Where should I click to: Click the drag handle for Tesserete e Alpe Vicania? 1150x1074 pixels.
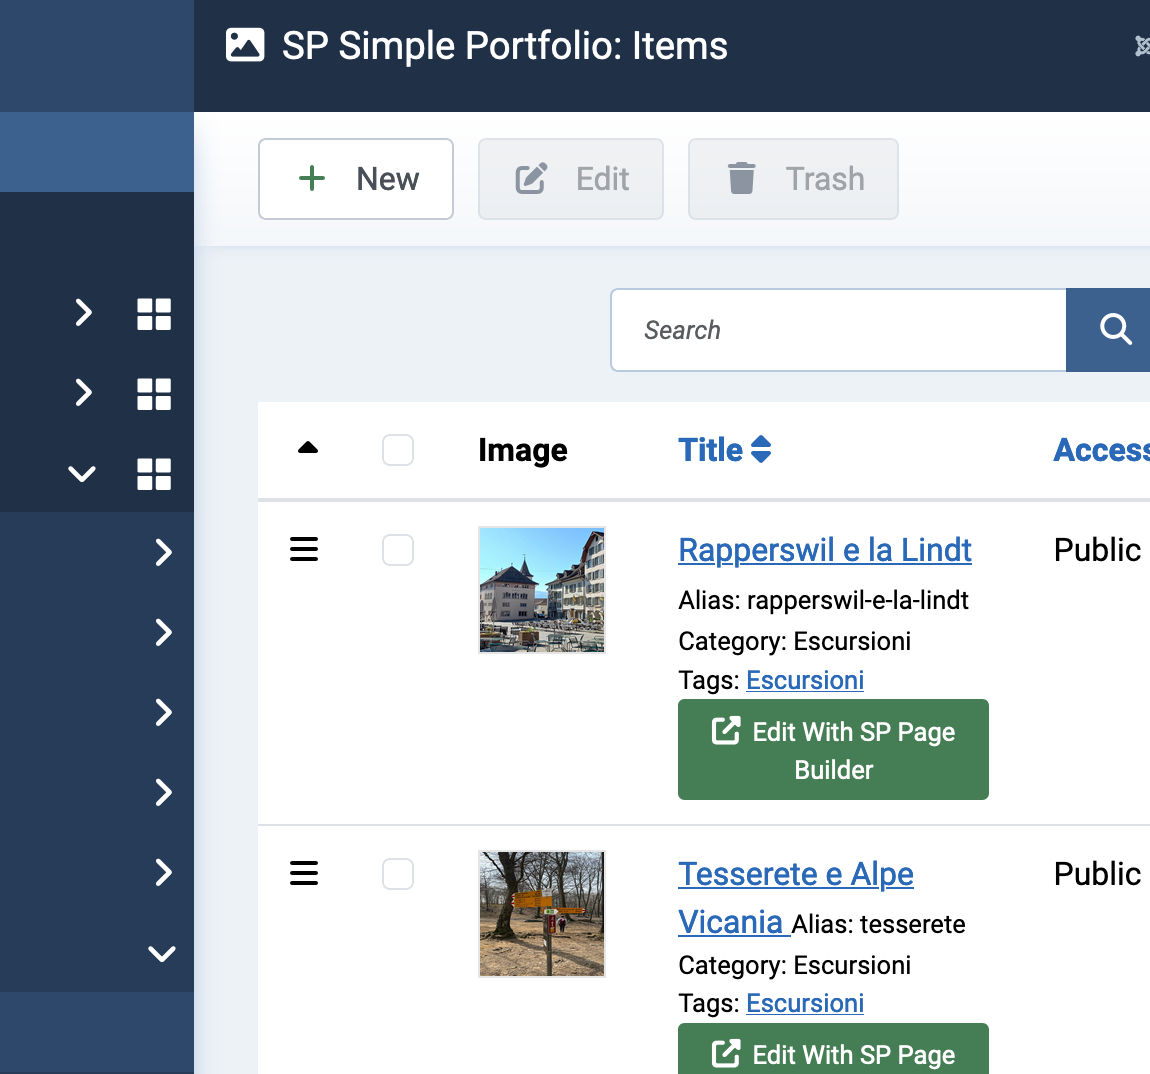(304, 873)
